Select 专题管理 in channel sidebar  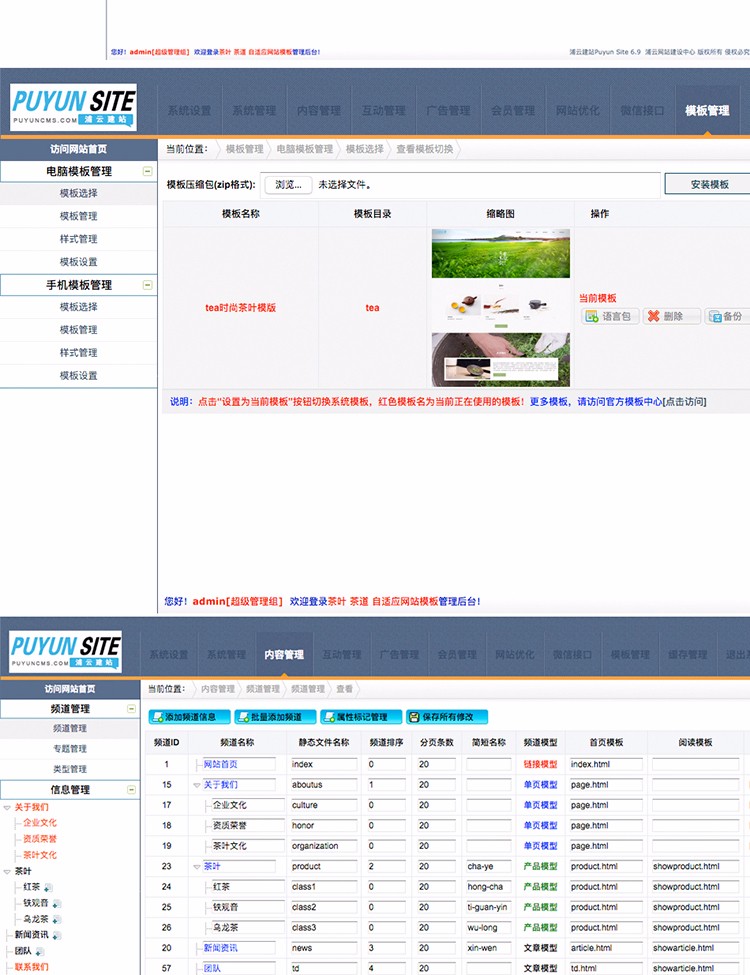click(70, 749)
